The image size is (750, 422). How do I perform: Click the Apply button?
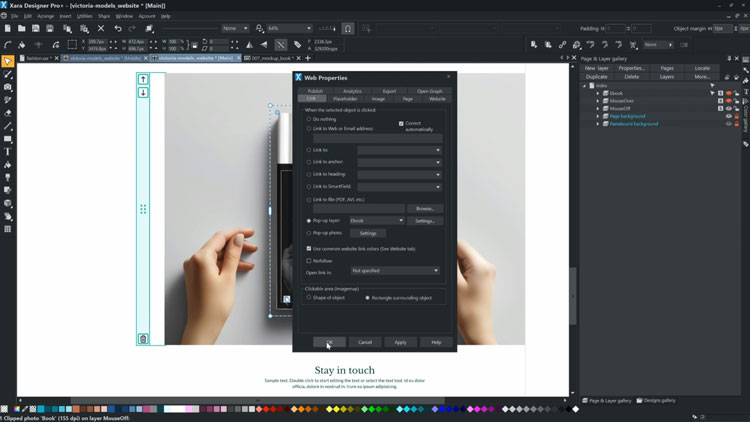400,342
